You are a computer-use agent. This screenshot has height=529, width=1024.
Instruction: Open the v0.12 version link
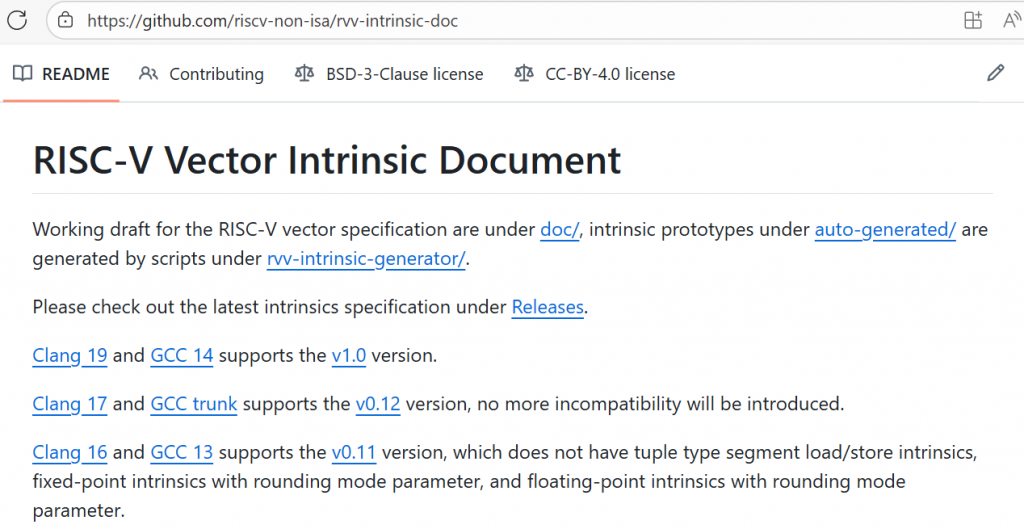(x=378, y=404)
